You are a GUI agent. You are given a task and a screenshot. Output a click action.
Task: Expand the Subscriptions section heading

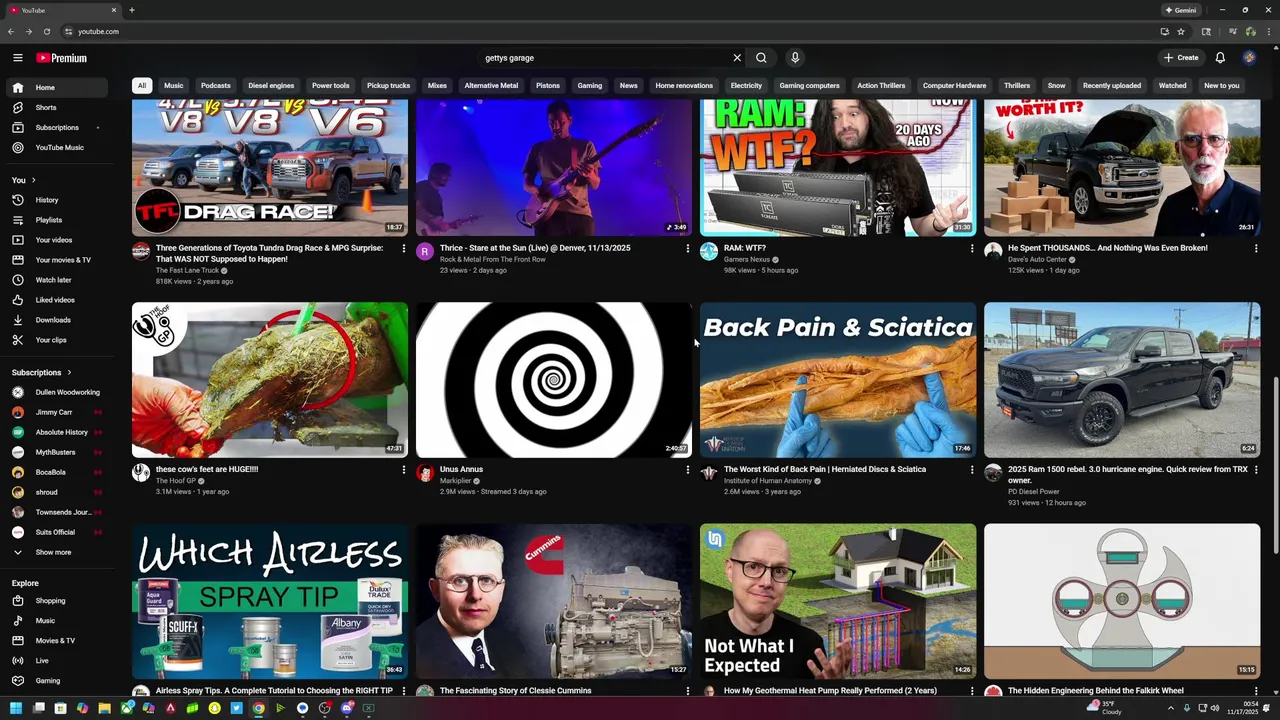(x=42, y=372)
